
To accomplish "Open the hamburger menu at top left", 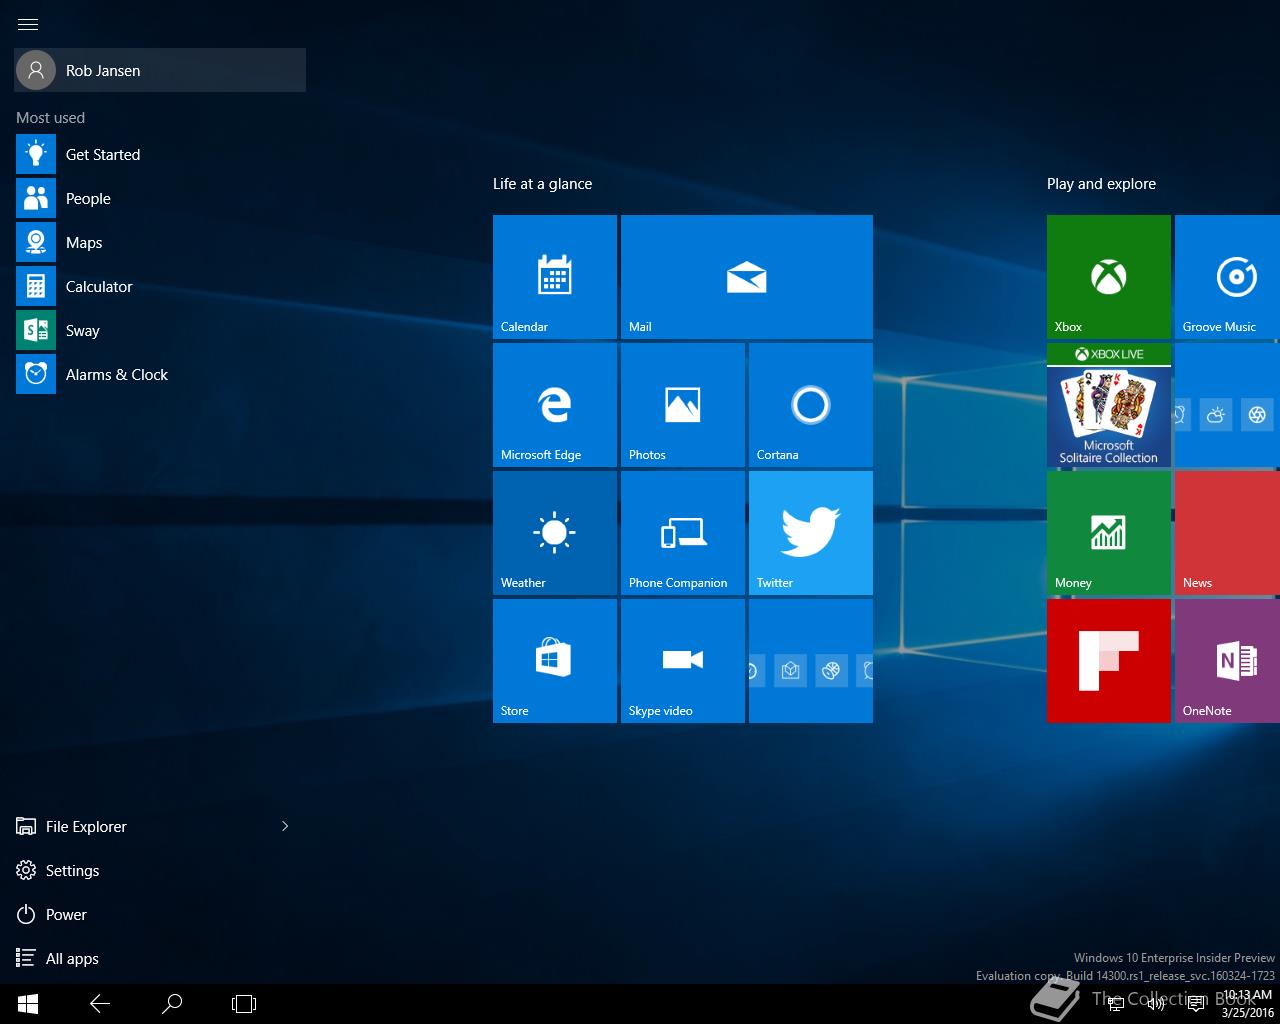I will (x=28, y=24).
